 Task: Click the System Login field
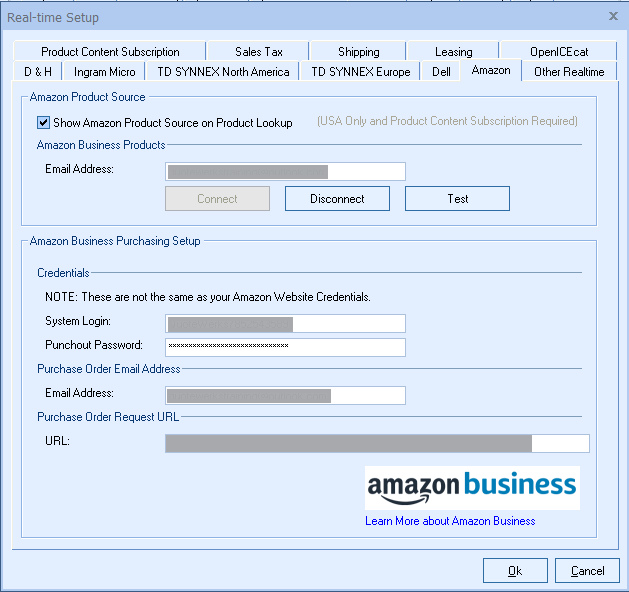[285, 323]
